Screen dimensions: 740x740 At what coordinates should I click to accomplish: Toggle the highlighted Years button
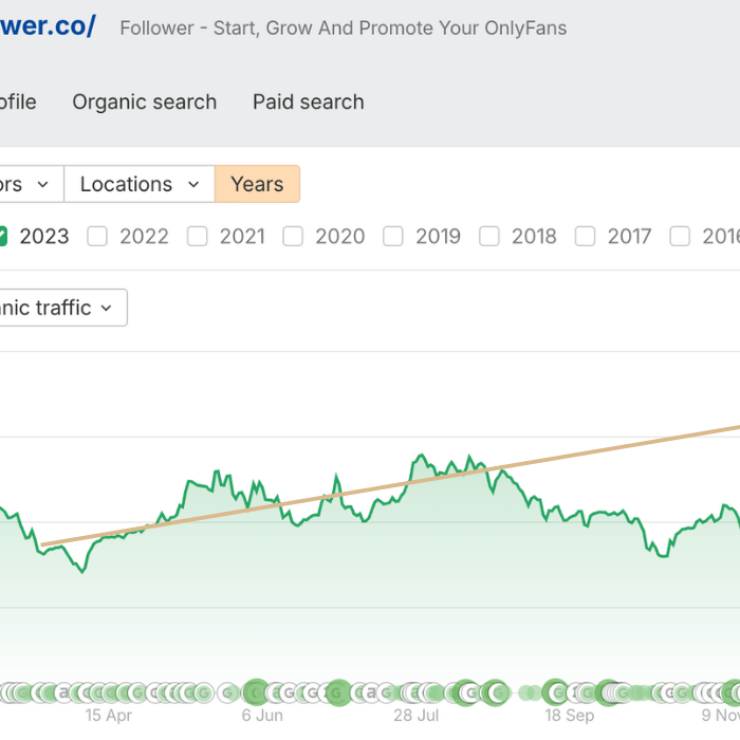click(x=257, y=184)
